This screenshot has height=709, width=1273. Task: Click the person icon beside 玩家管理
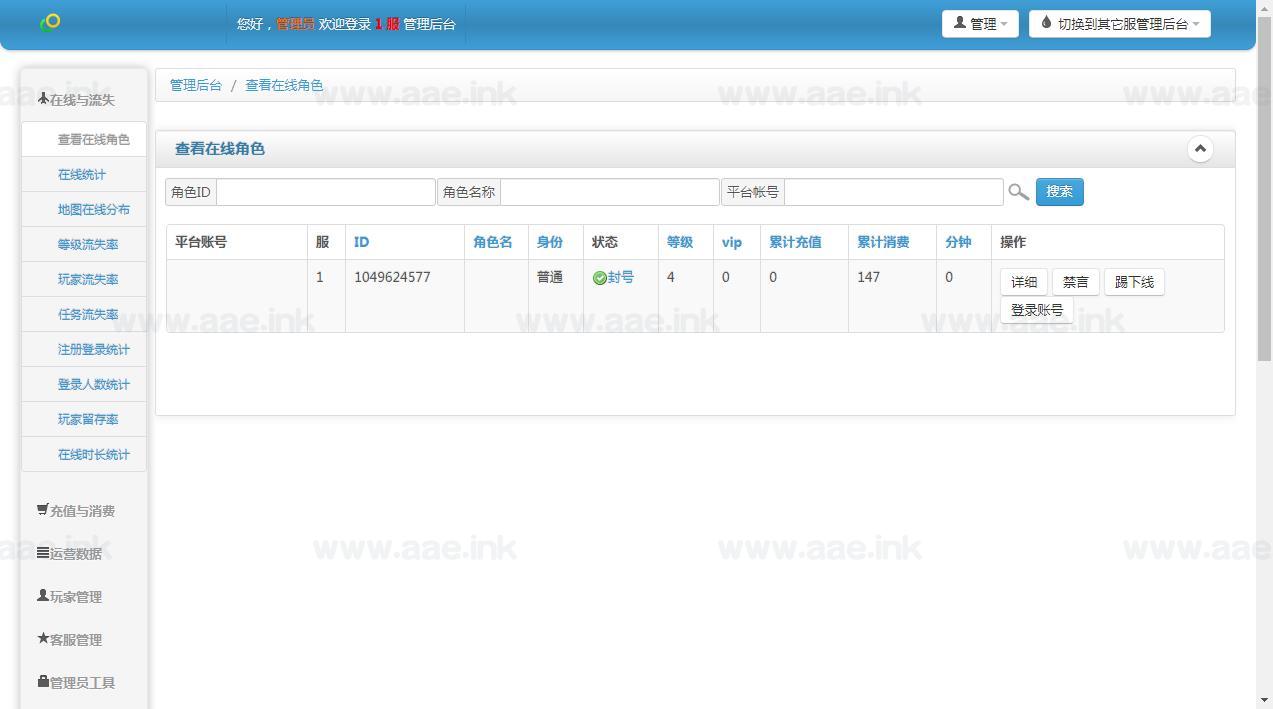point(41,595)
